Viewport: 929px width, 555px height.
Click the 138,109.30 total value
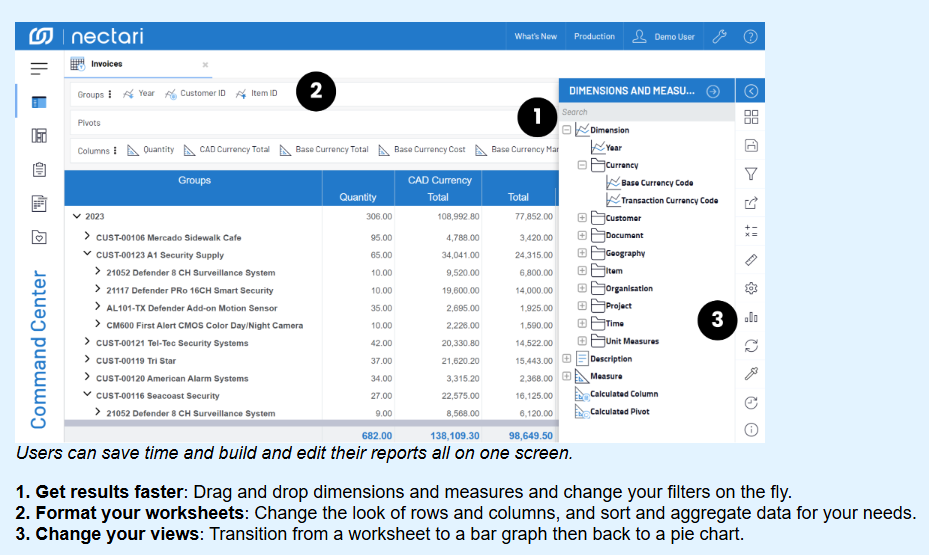tap(454, 436)
